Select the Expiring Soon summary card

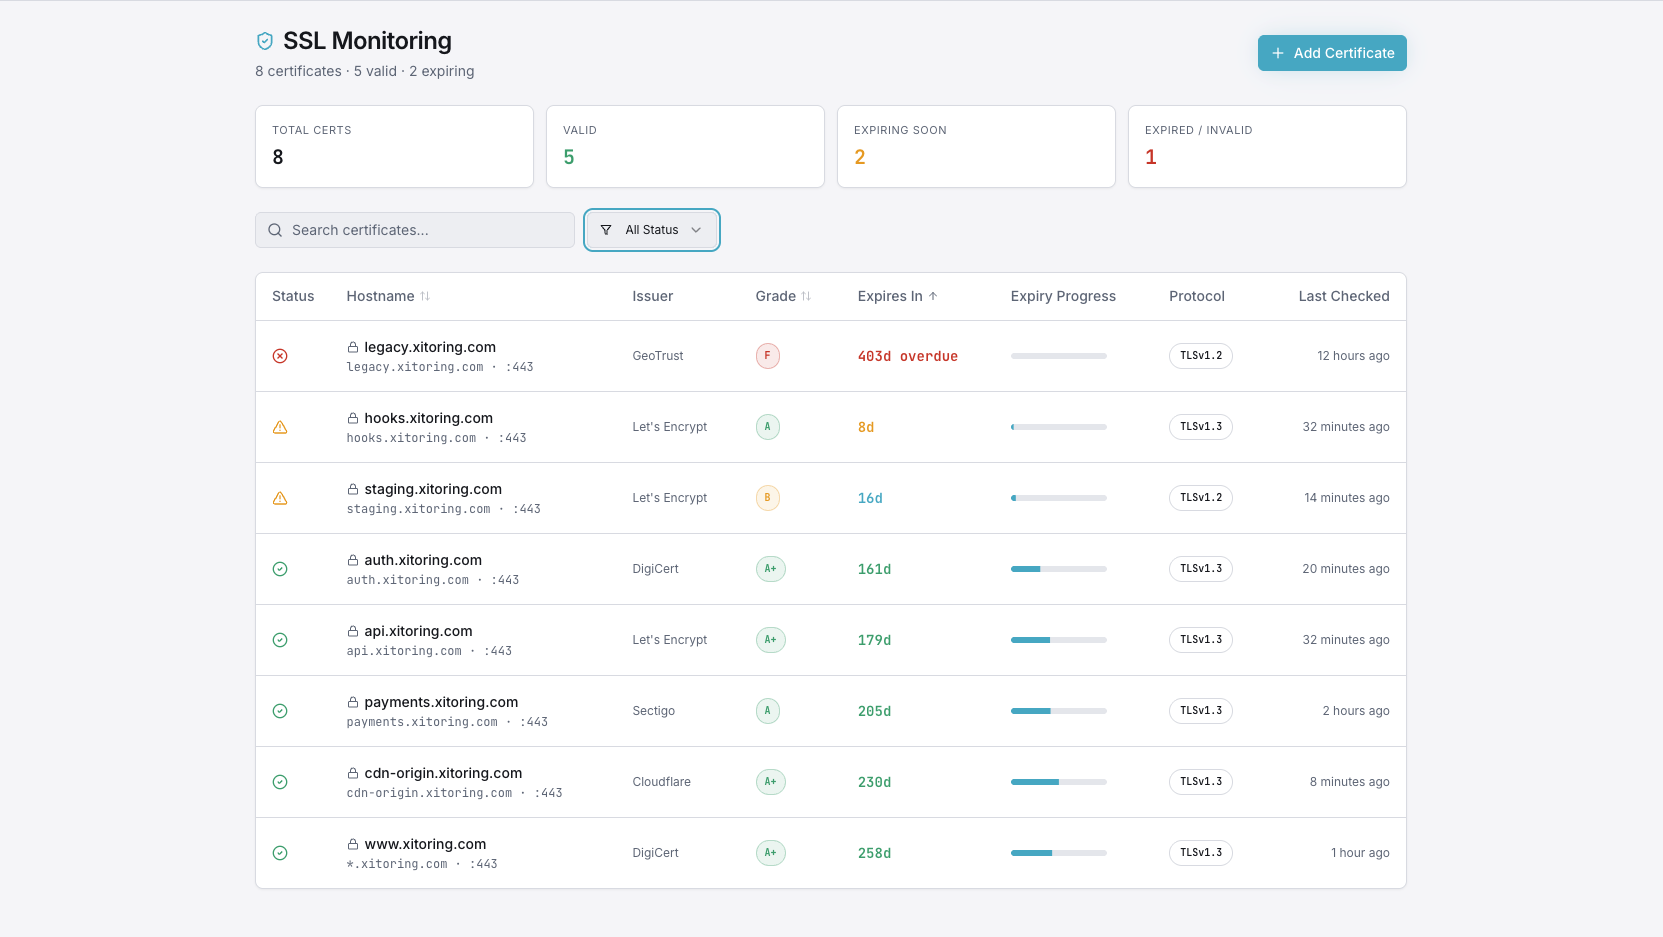click(975, 146)
